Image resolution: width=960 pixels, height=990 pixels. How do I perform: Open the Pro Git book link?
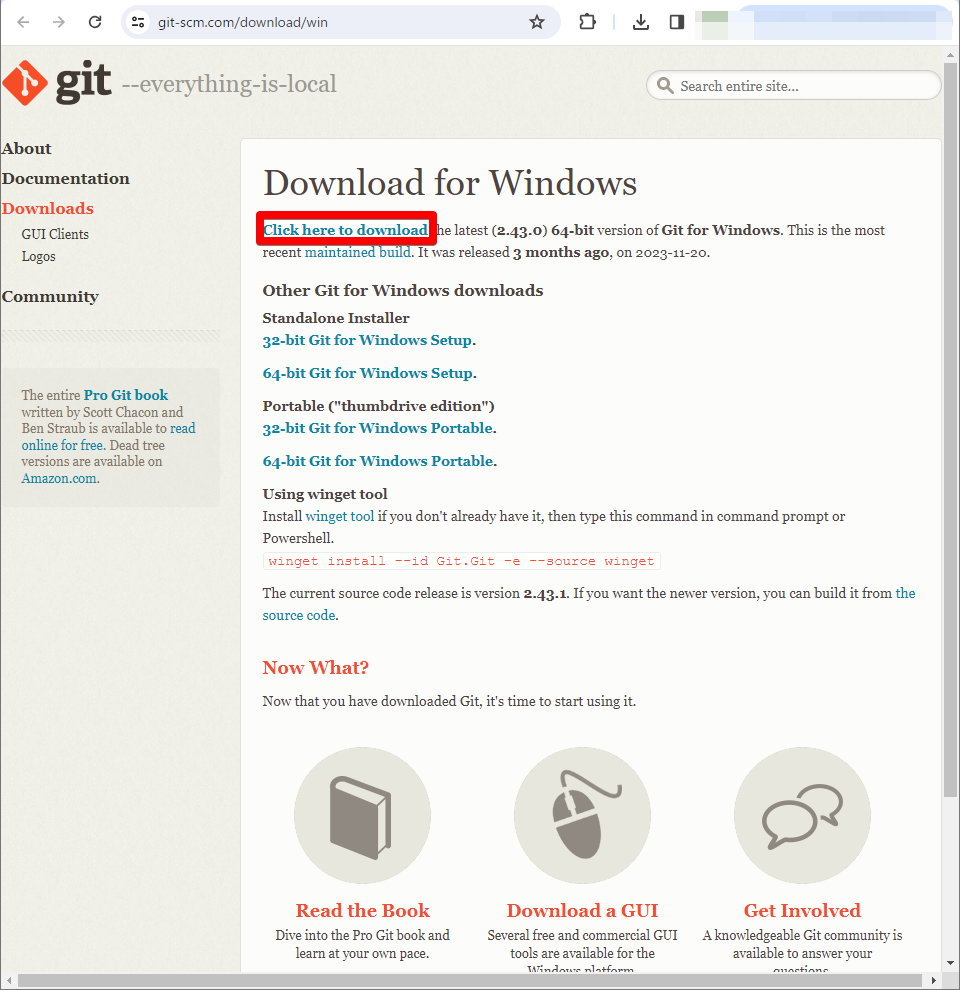click(x=126, y=395)
